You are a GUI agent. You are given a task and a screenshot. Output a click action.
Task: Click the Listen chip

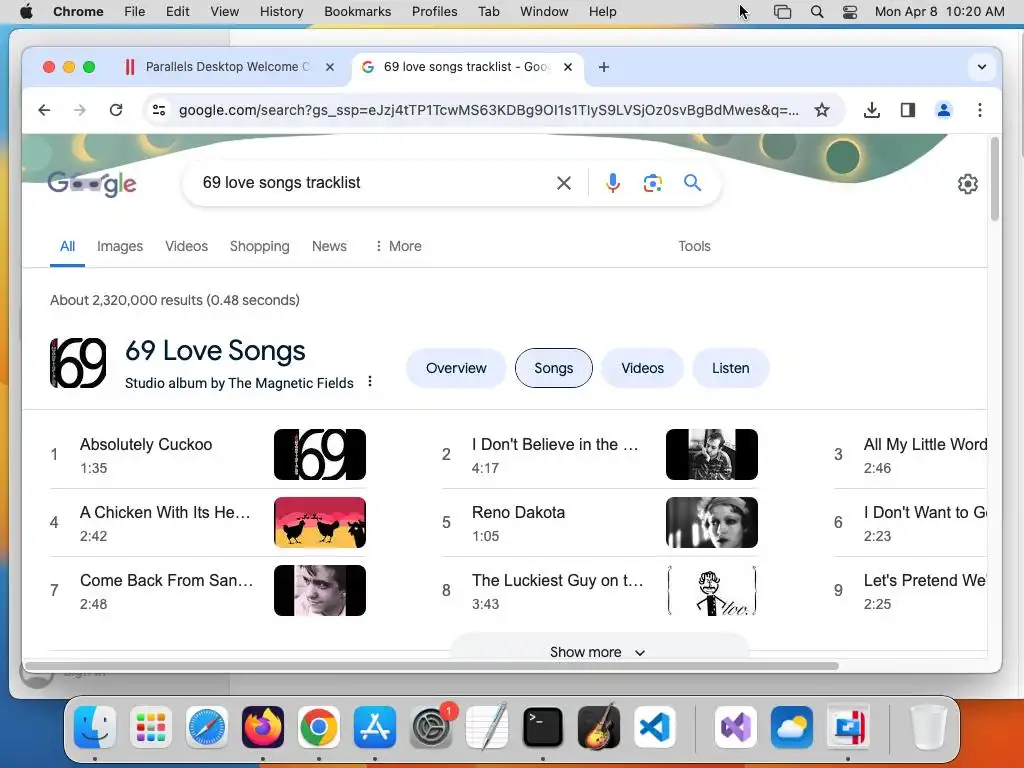(730, 368)
